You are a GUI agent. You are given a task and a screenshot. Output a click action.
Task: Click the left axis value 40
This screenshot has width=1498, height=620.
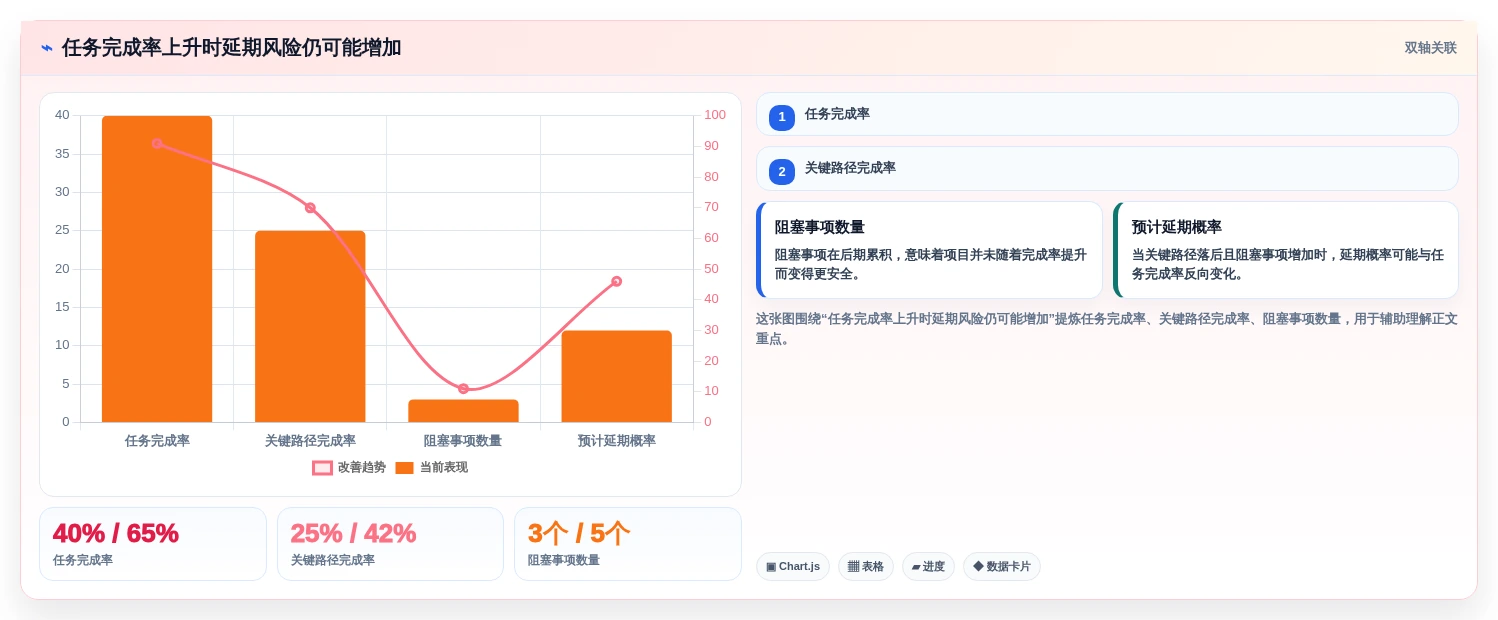(62, 115)
